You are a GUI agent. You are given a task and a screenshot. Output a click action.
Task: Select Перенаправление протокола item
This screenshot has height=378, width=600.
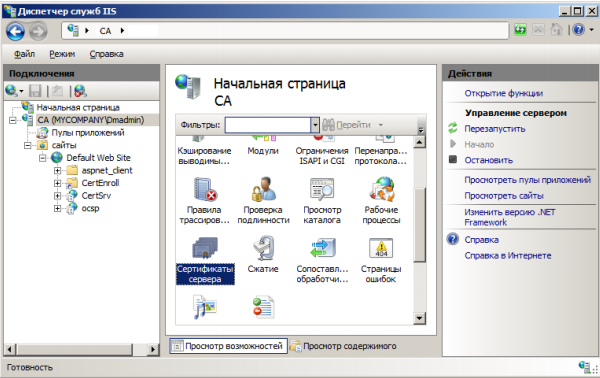[381, 156]
